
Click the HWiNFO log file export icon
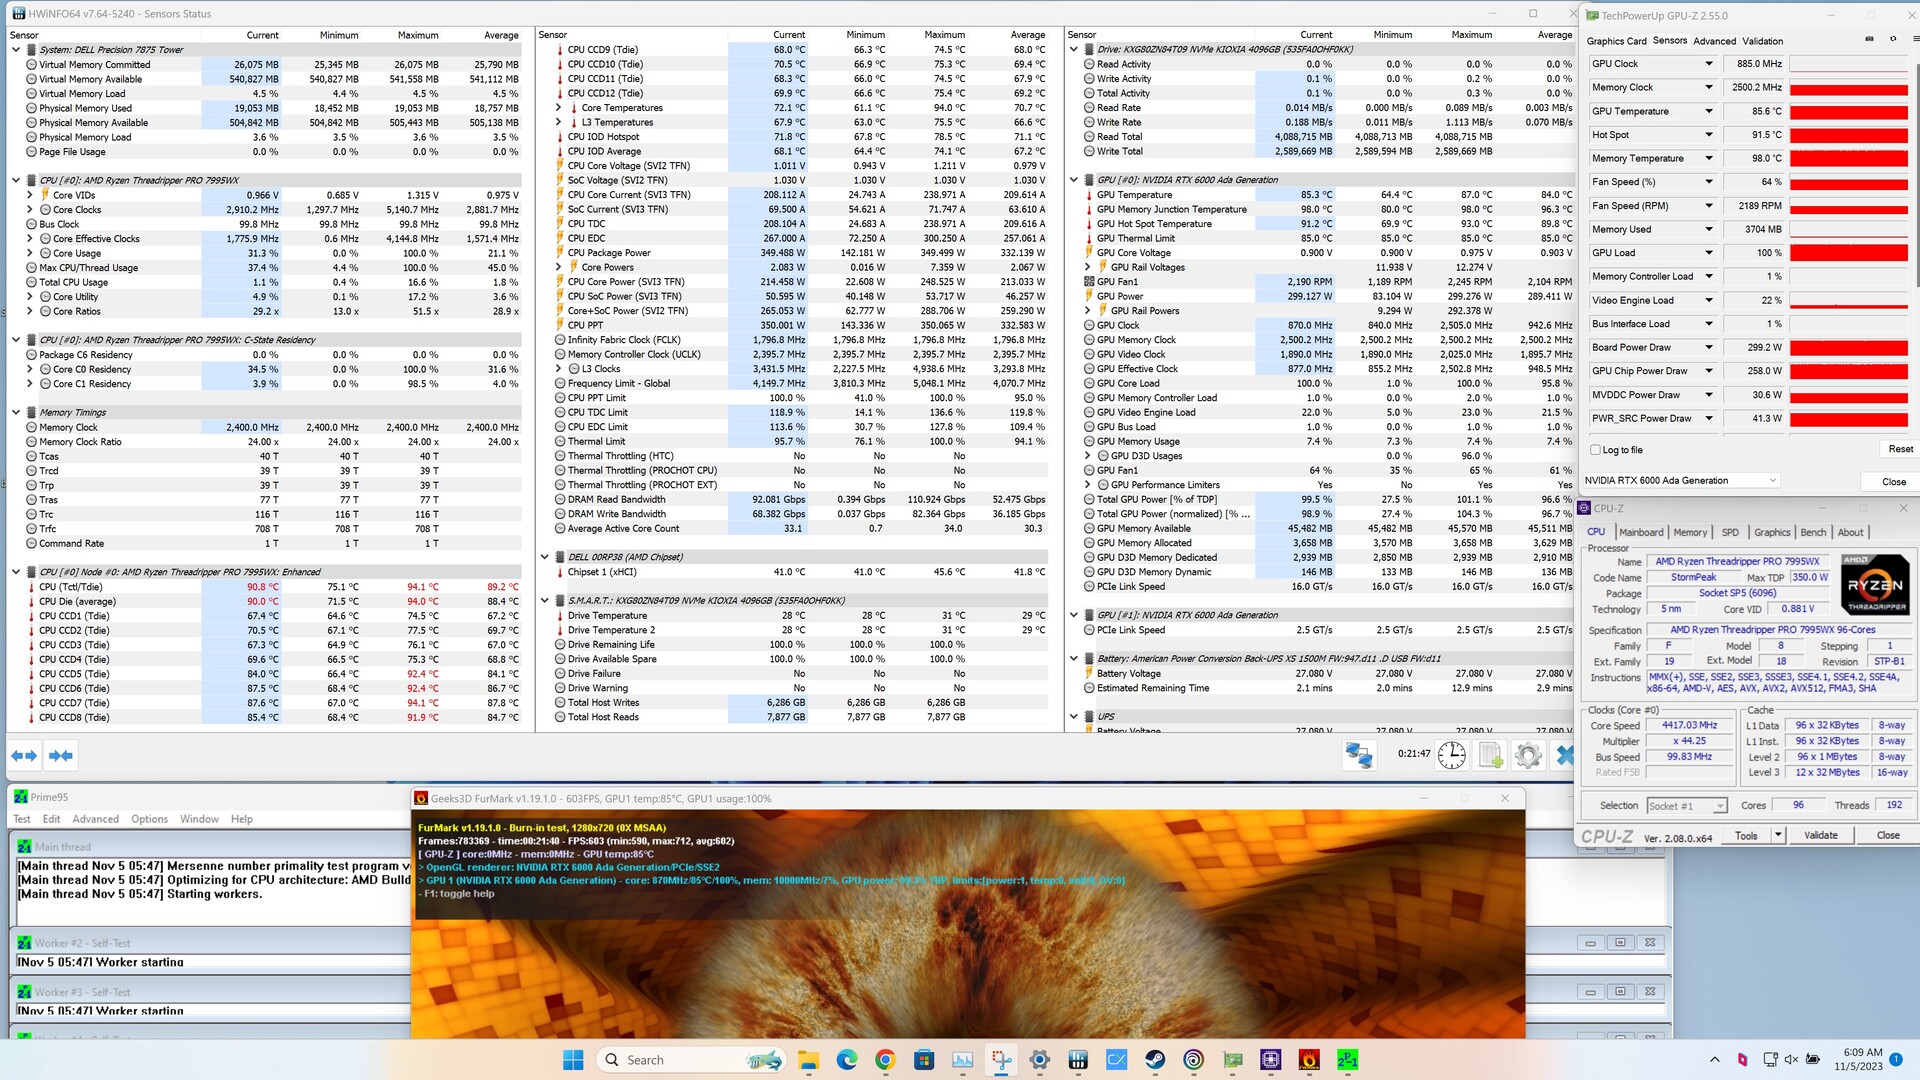click(x=1490, y=756)
